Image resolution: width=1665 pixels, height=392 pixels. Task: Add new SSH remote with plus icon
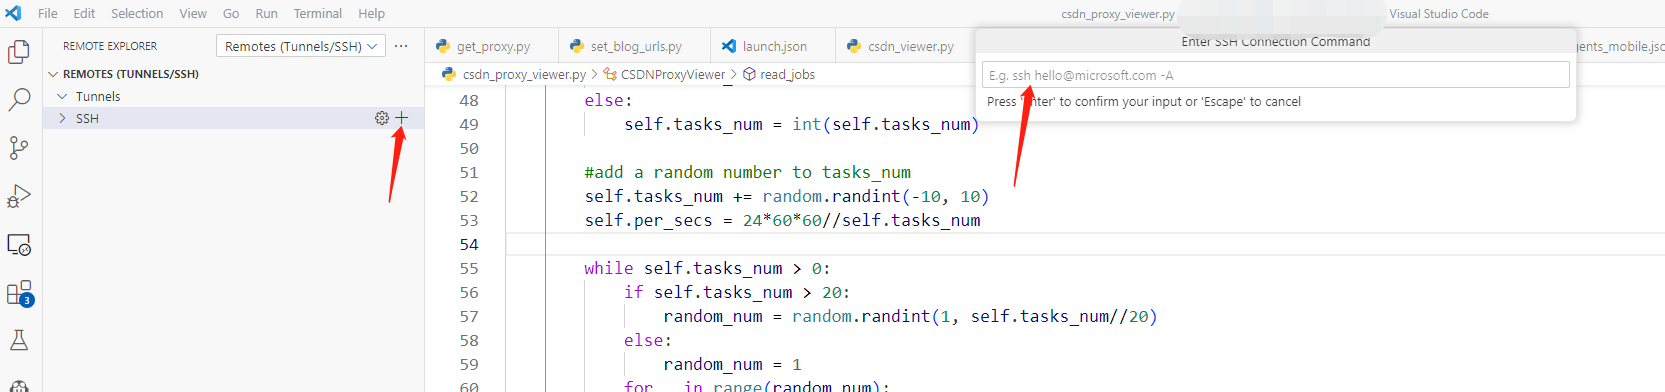coord(401,118)
